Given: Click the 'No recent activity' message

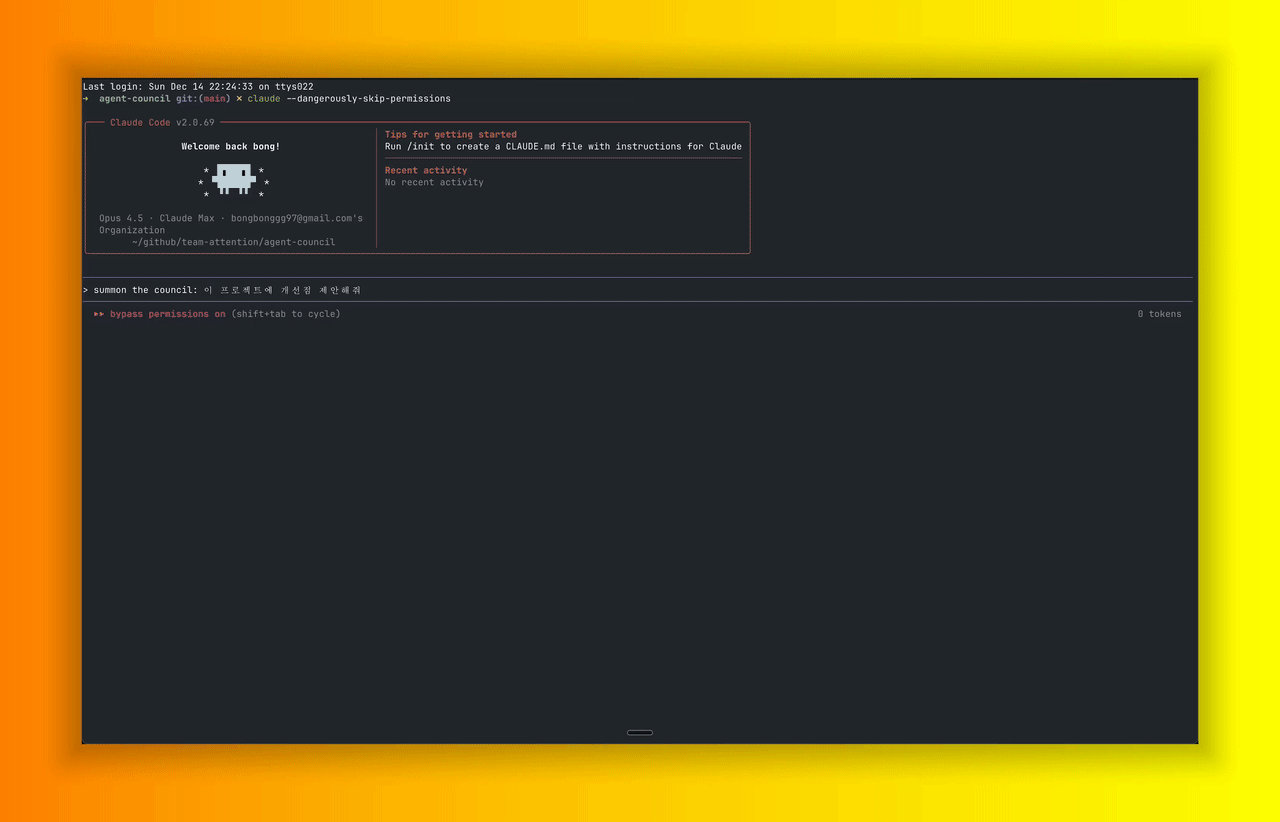Looking at the screenshot, I should (434, 182).
